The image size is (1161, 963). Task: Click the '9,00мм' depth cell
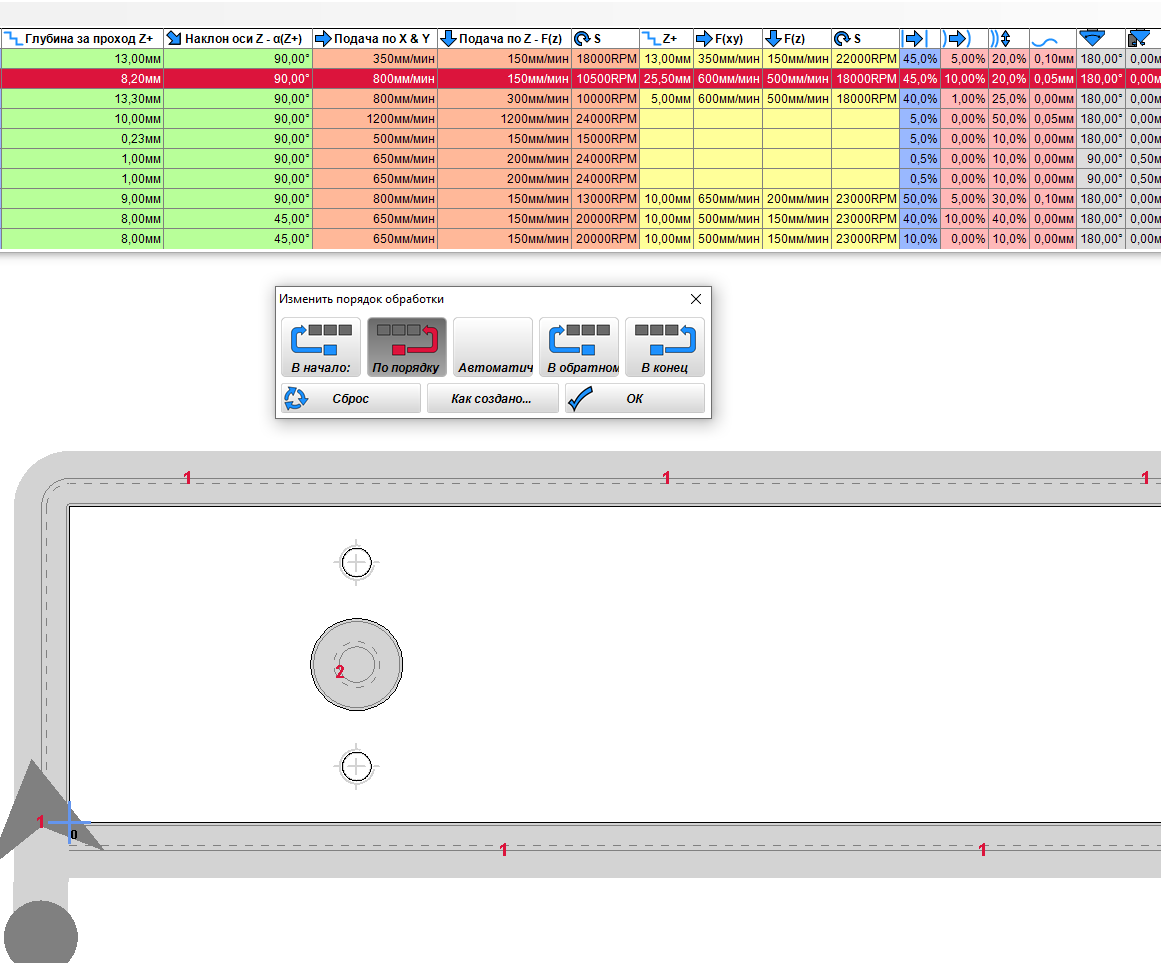pos(82,198)
